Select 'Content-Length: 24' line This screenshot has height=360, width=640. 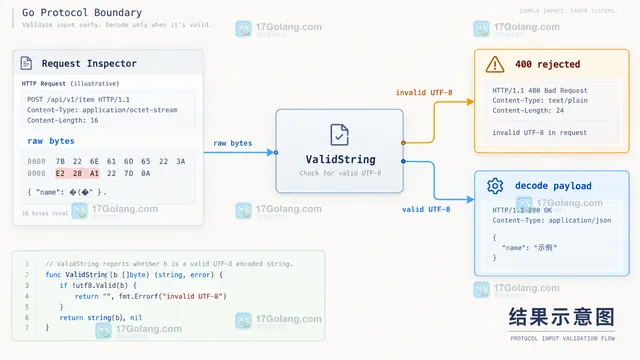click(528, 111)
